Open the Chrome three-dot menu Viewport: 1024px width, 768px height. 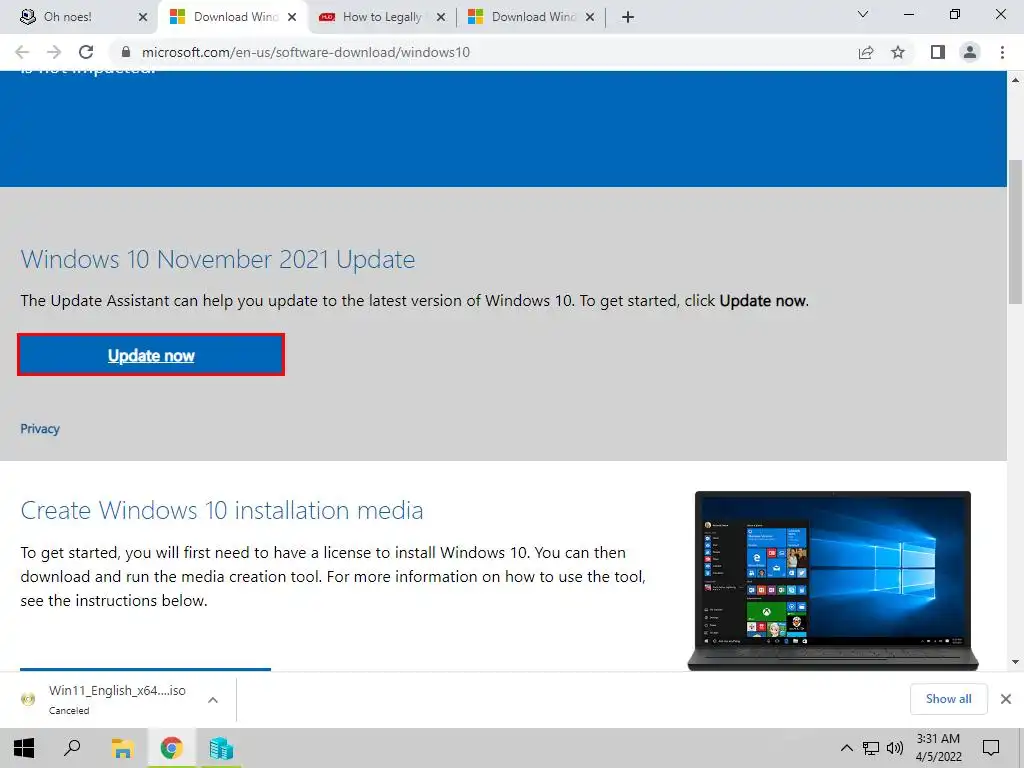tap(1002, 52)
